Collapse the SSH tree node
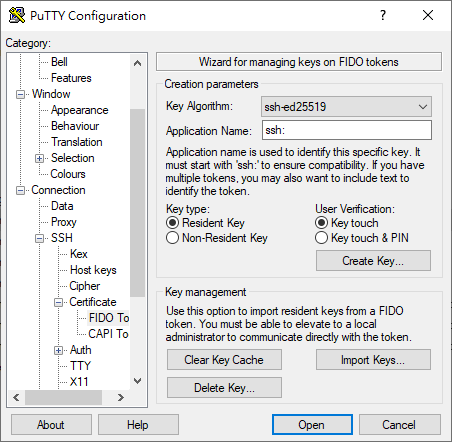Viewport: 452px width, 442px height. pyautogui.click(x=39, y=238)
